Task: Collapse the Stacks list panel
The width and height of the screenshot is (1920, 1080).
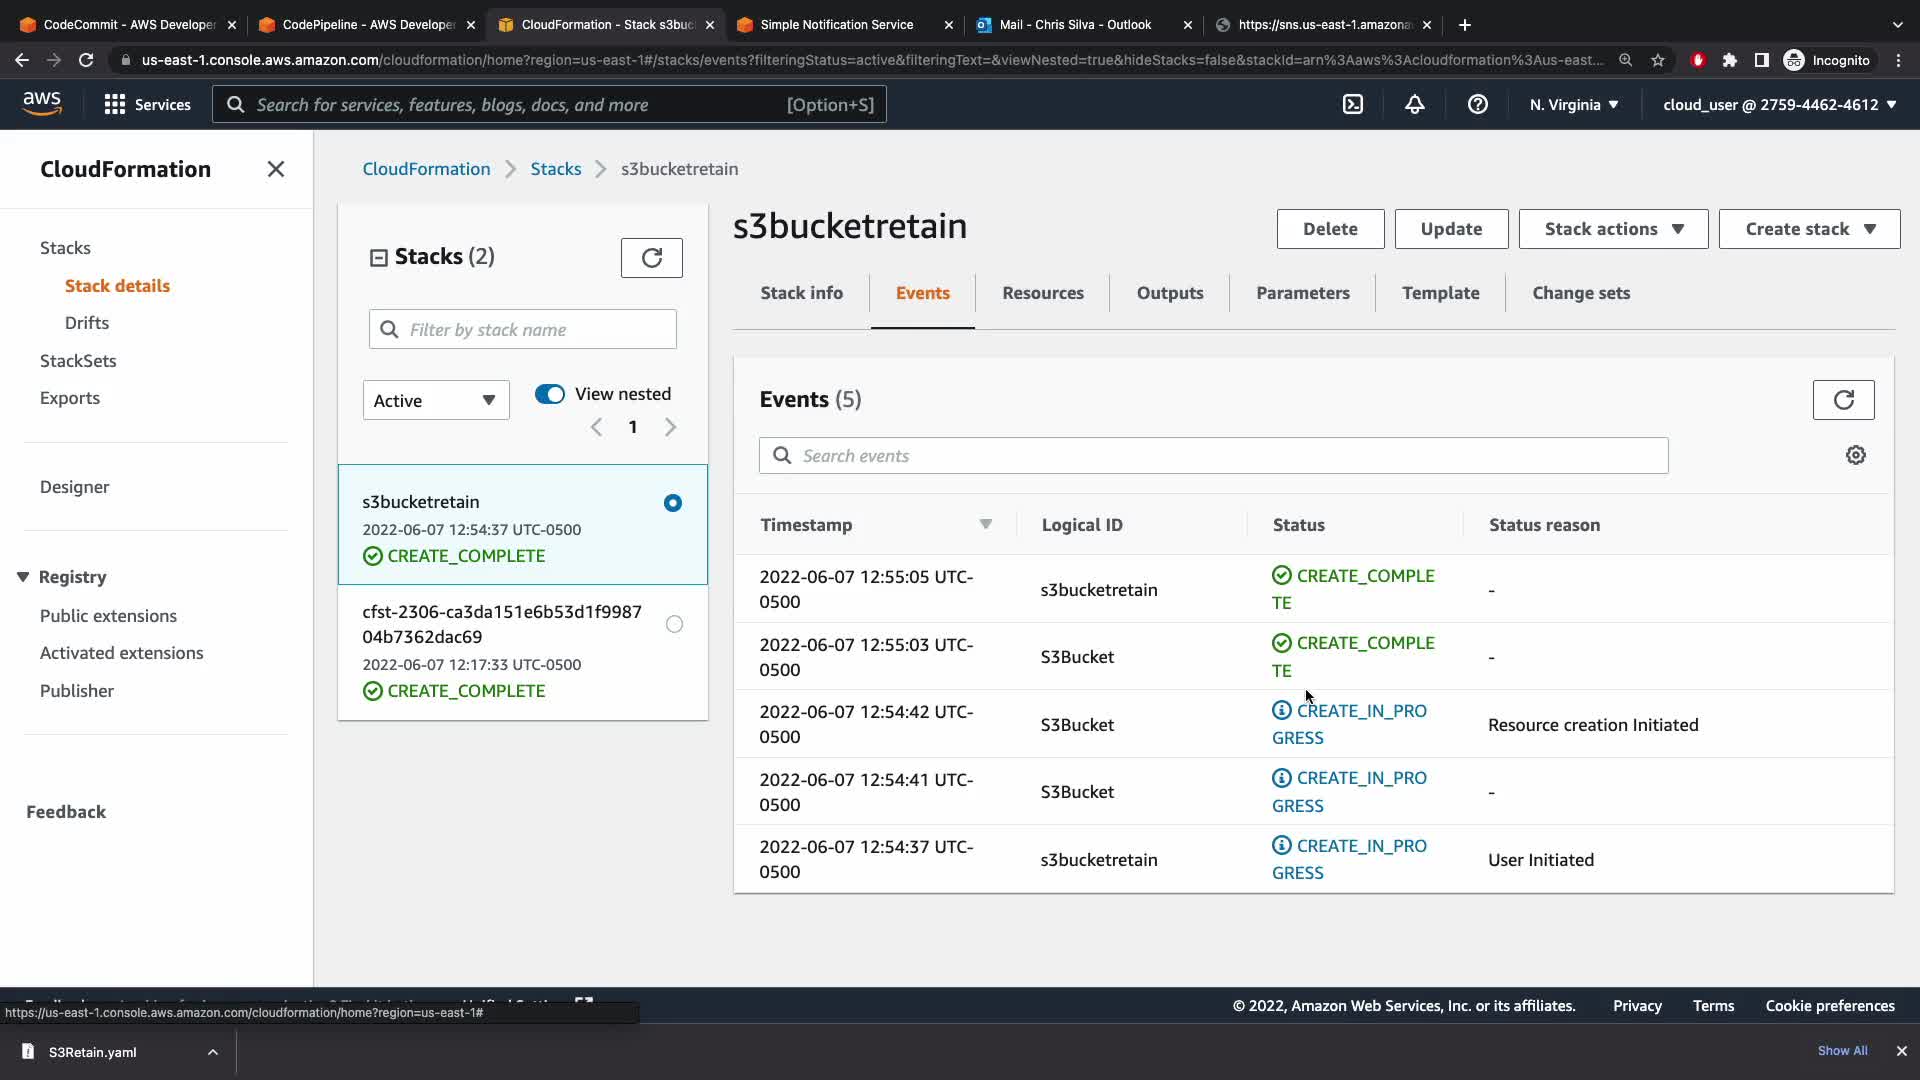Action: [379, 258]
